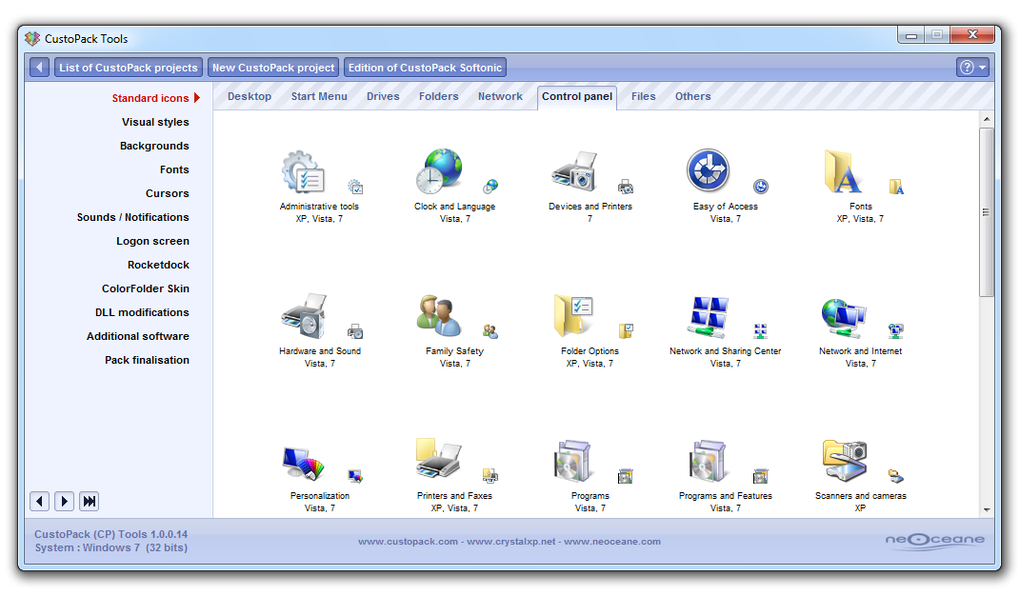
Task: Select the large Programs icon
Action: (x=574, y=461)
